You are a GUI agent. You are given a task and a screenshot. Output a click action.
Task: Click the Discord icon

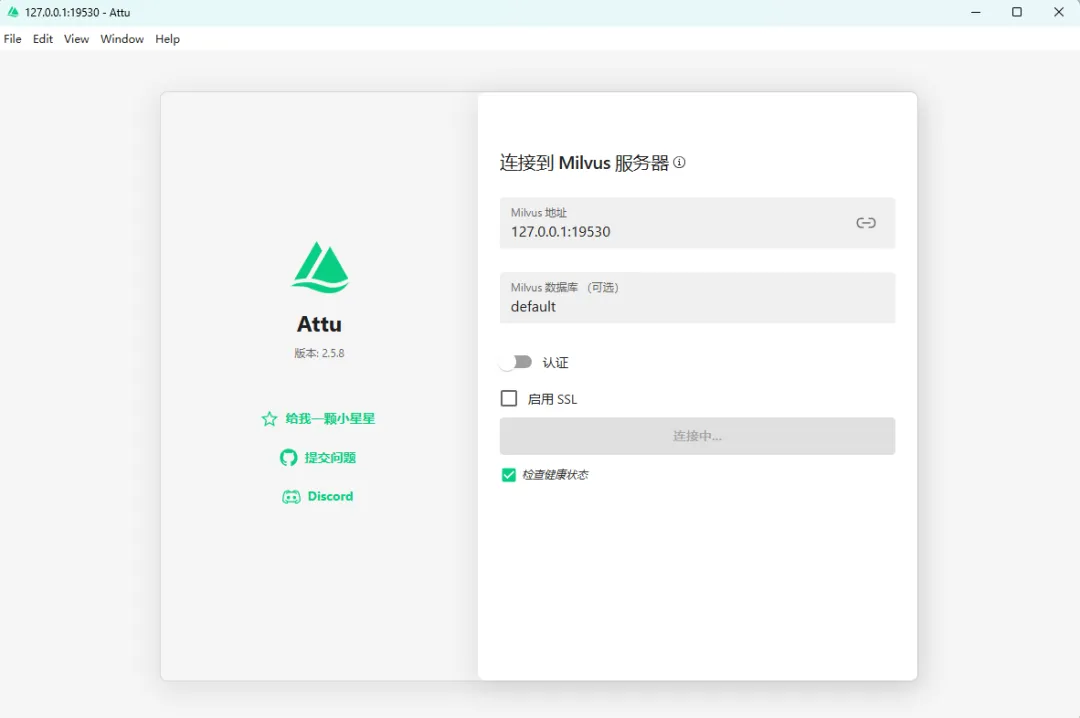(x=291, y=497)
